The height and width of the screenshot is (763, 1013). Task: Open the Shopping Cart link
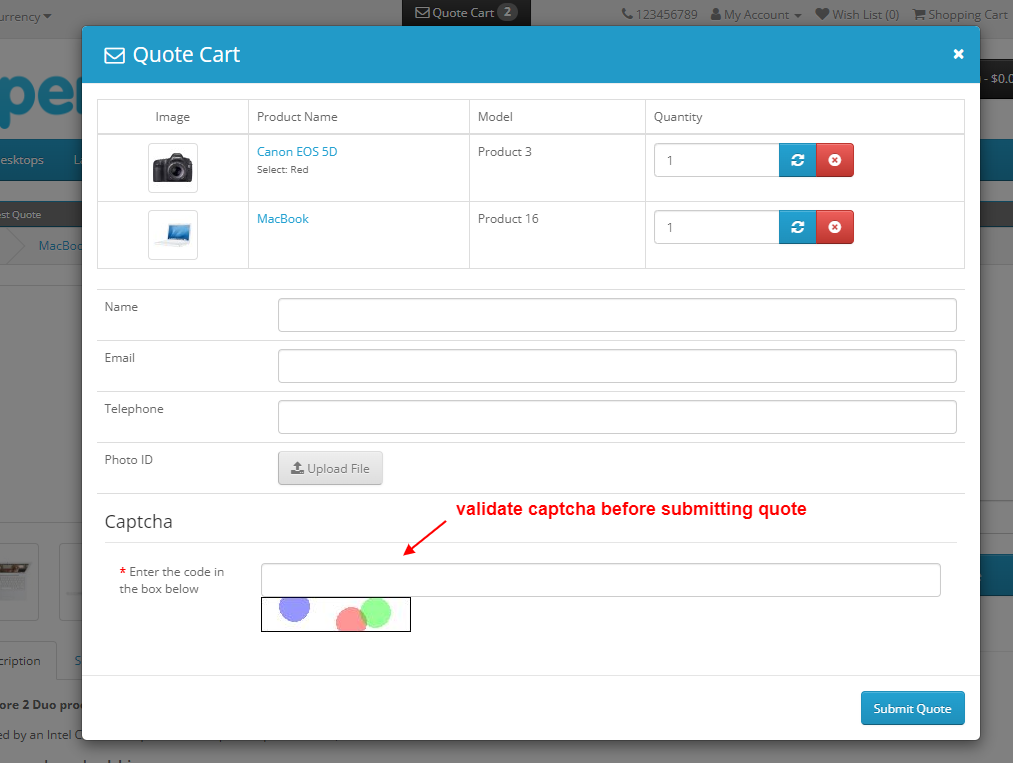pos(961,14)
